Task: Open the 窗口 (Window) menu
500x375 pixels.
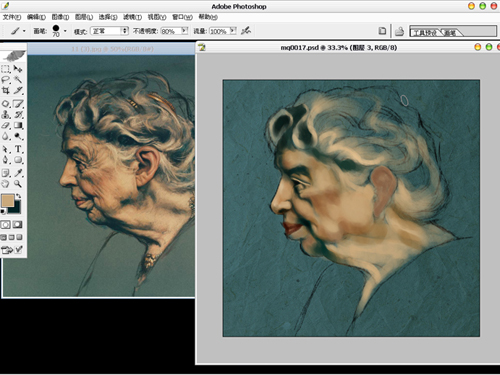Action: [x=182, y=17]
